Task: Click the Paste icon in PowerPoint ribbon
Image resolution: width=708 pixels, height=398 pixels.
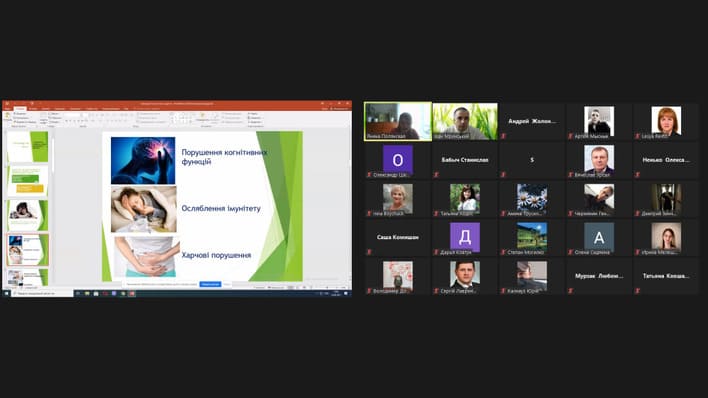Action: point(8,117)
